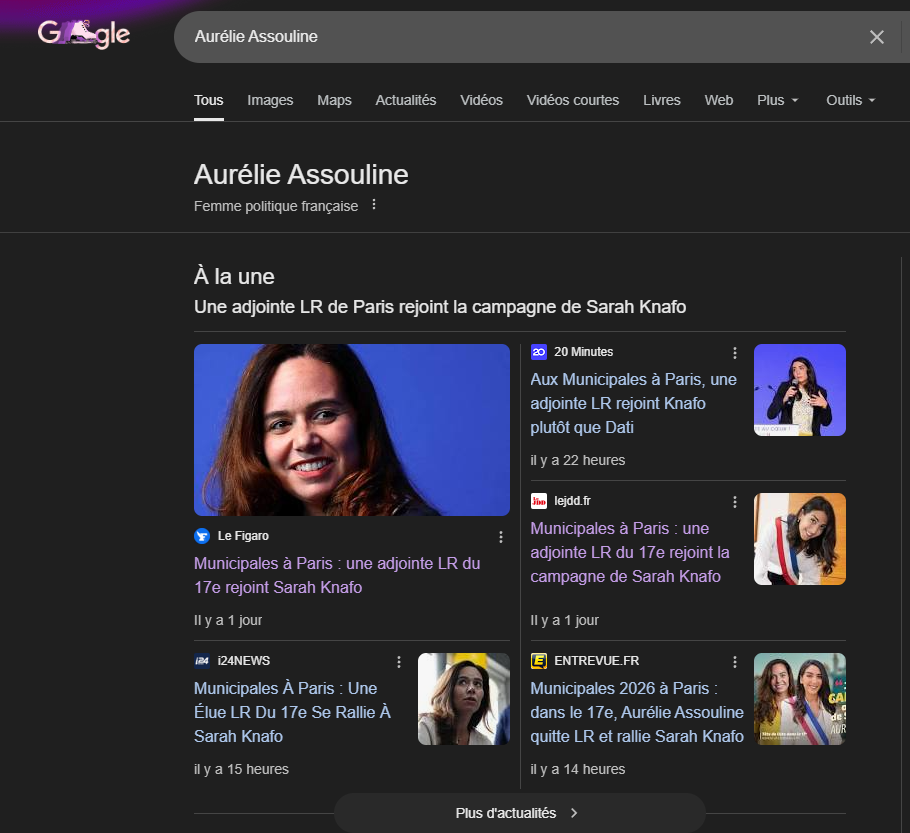
Task: Expand the Plus dropdown menu
Action: (778, 100)
